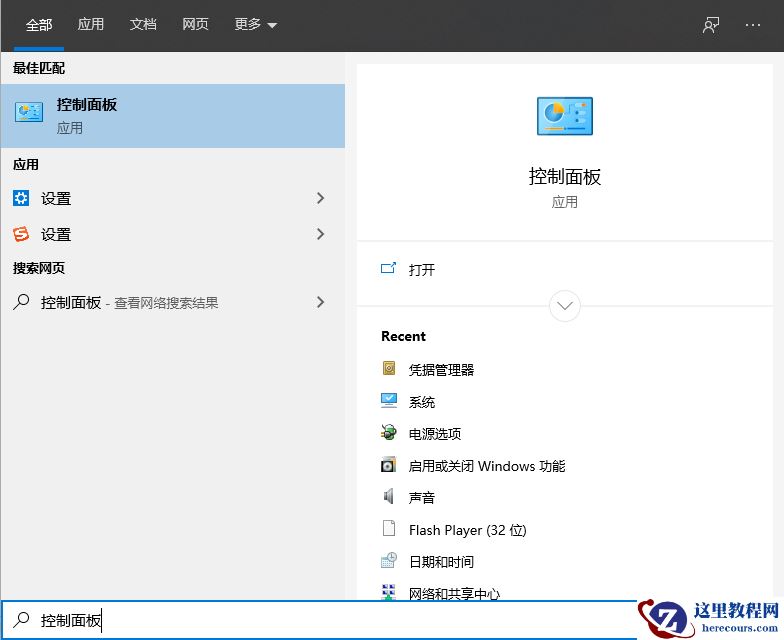This screenshot has height=640, width=784.
Task: Click the open-window icon beside 打开
Action: tap(388, 269)
